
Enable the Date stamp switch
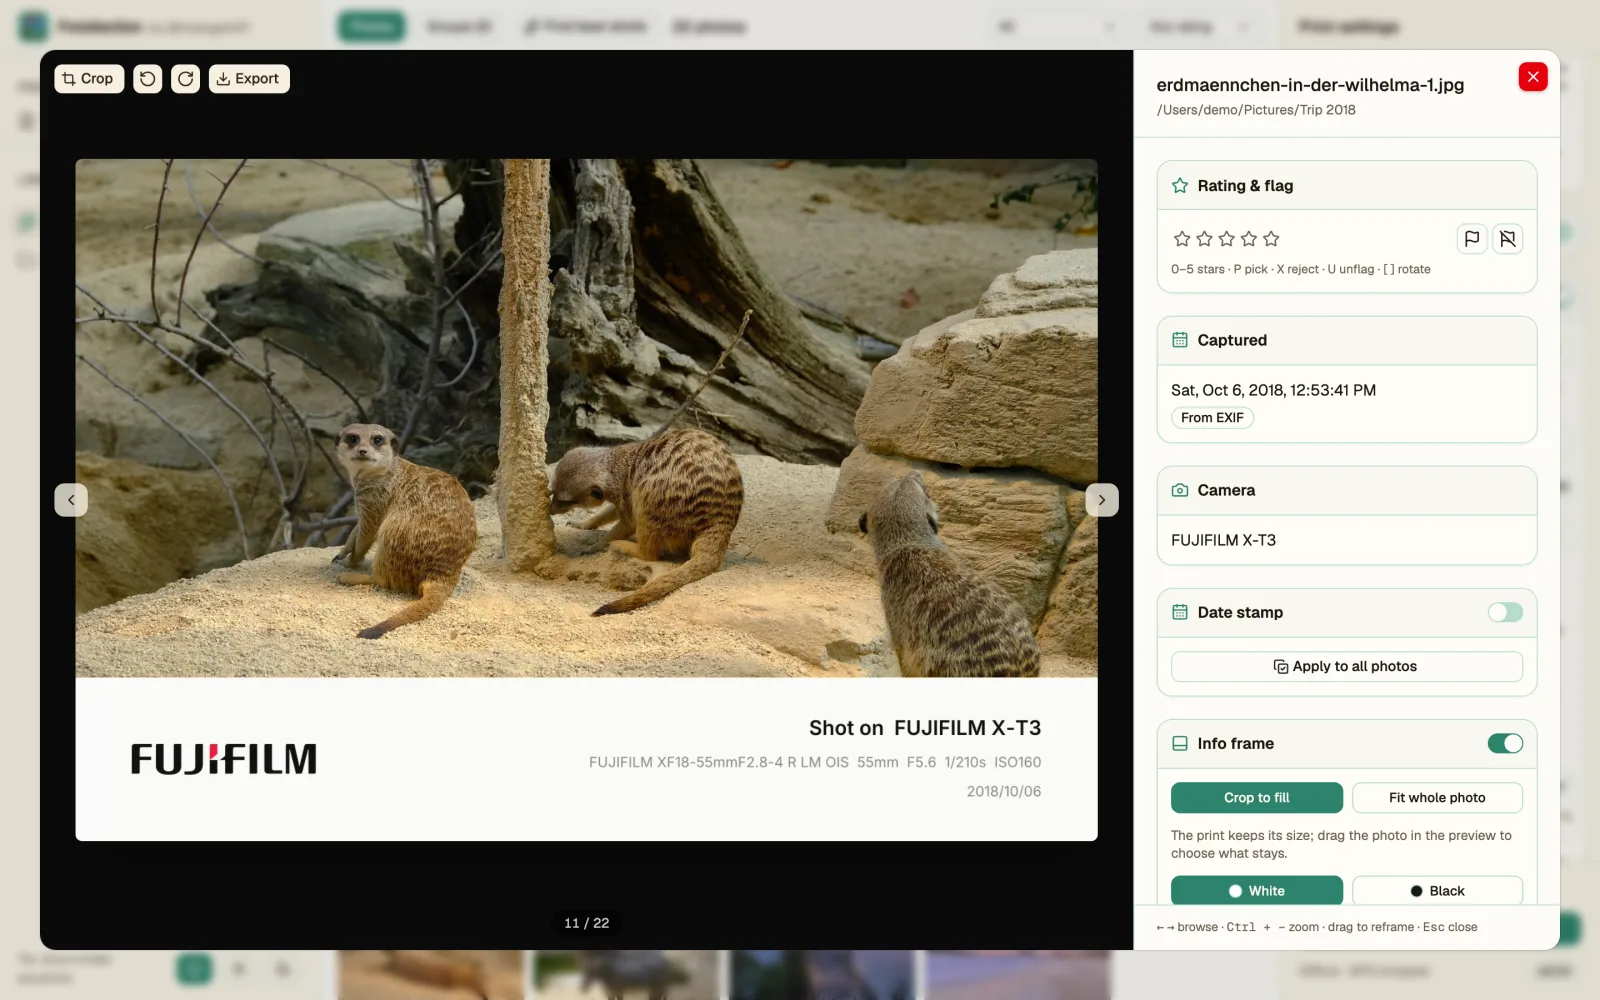tap(1505, 612)
